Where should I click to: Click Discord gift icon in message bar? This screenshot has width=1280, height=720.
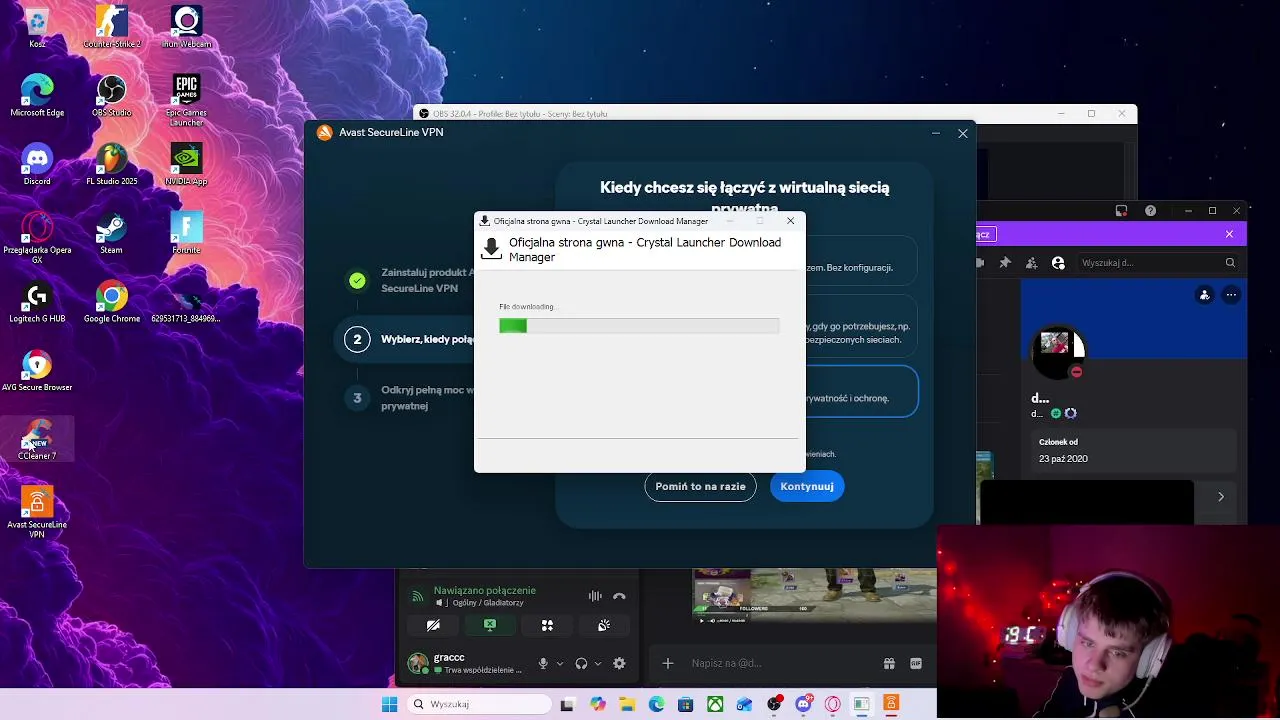[x=888, y=663]
